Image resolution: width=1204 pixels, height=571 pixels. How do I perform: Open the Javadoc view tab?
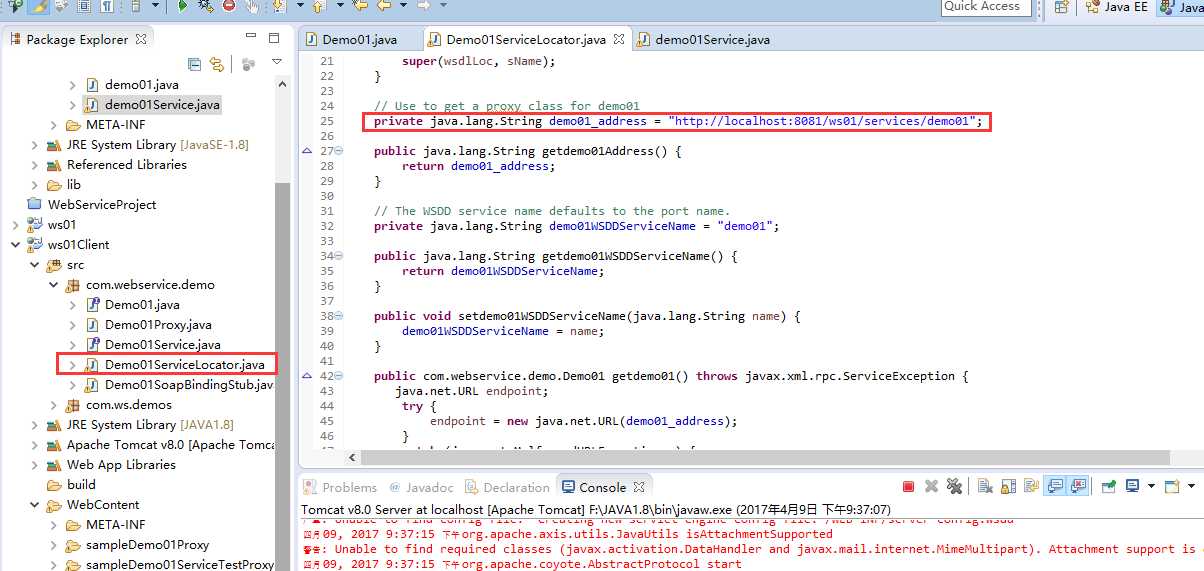(421, 487)
